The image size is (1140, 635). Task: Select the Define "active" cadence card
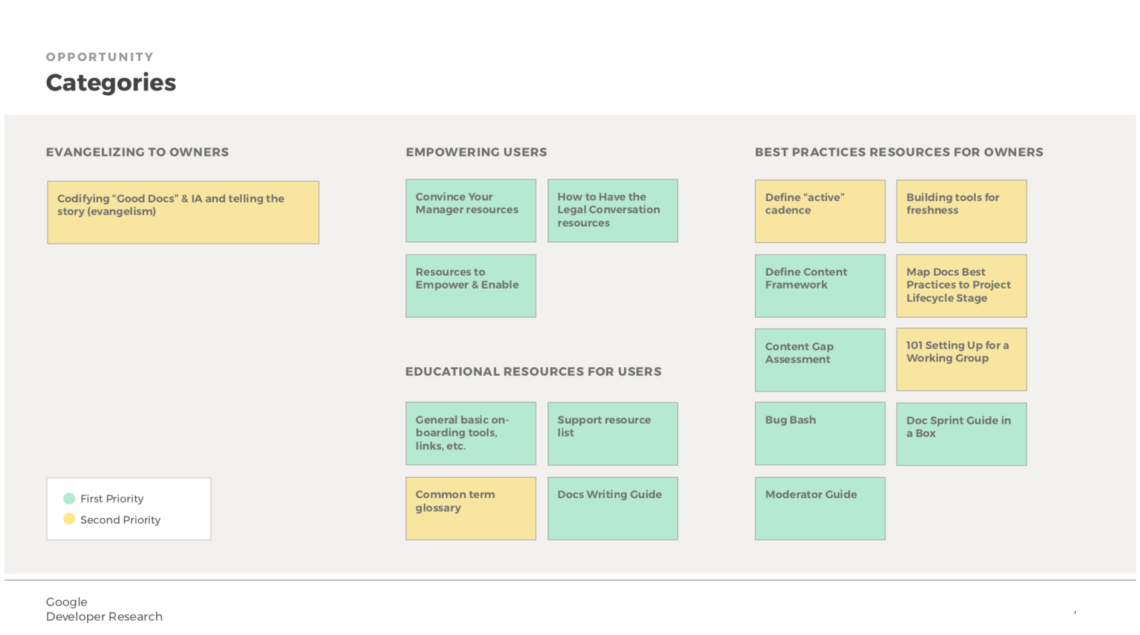click(820, 211)
